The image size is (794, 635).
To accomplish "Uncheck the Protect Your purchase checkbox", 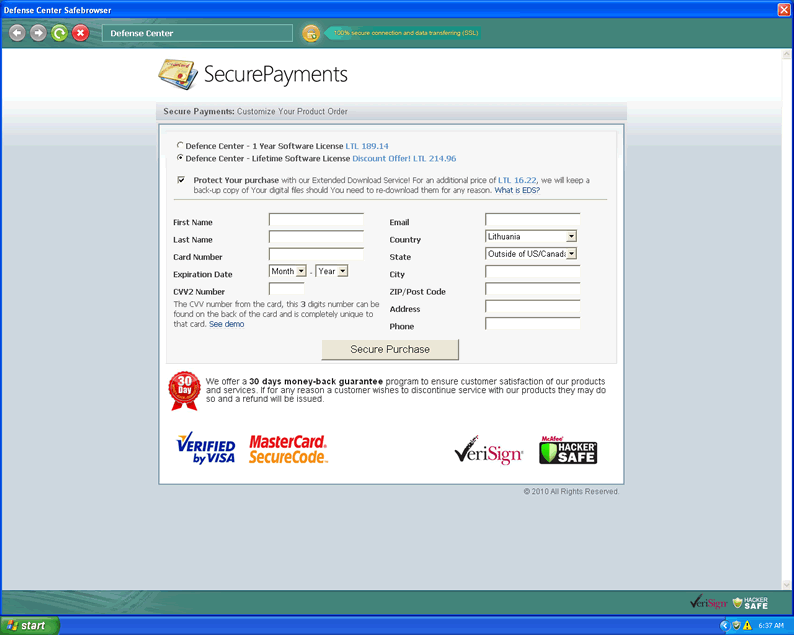I will coord(181,180).
